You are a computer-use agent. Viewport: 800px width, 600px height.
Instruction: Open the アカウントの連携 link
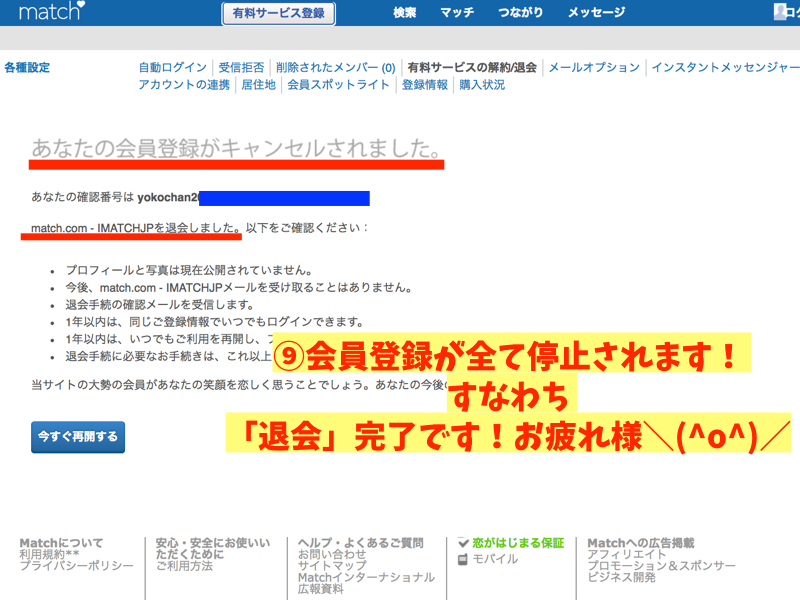pyautogui.click(x=184, y=85)
